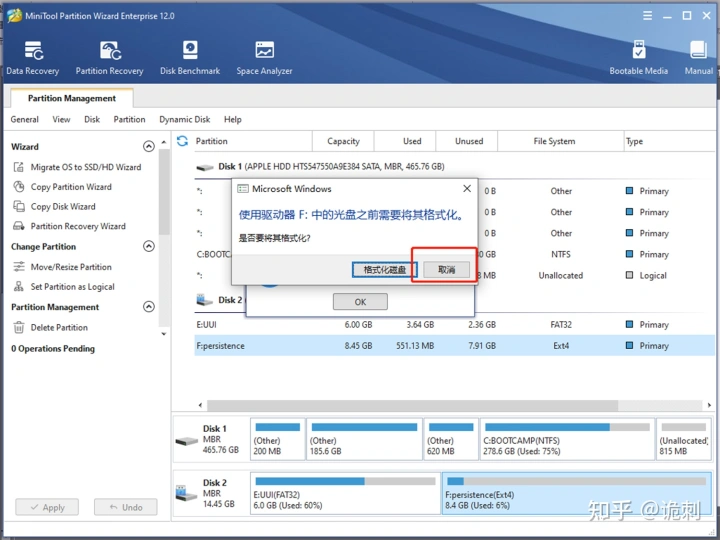
Task: Click 取消 to cancel formatting
Action: (446, 270)
